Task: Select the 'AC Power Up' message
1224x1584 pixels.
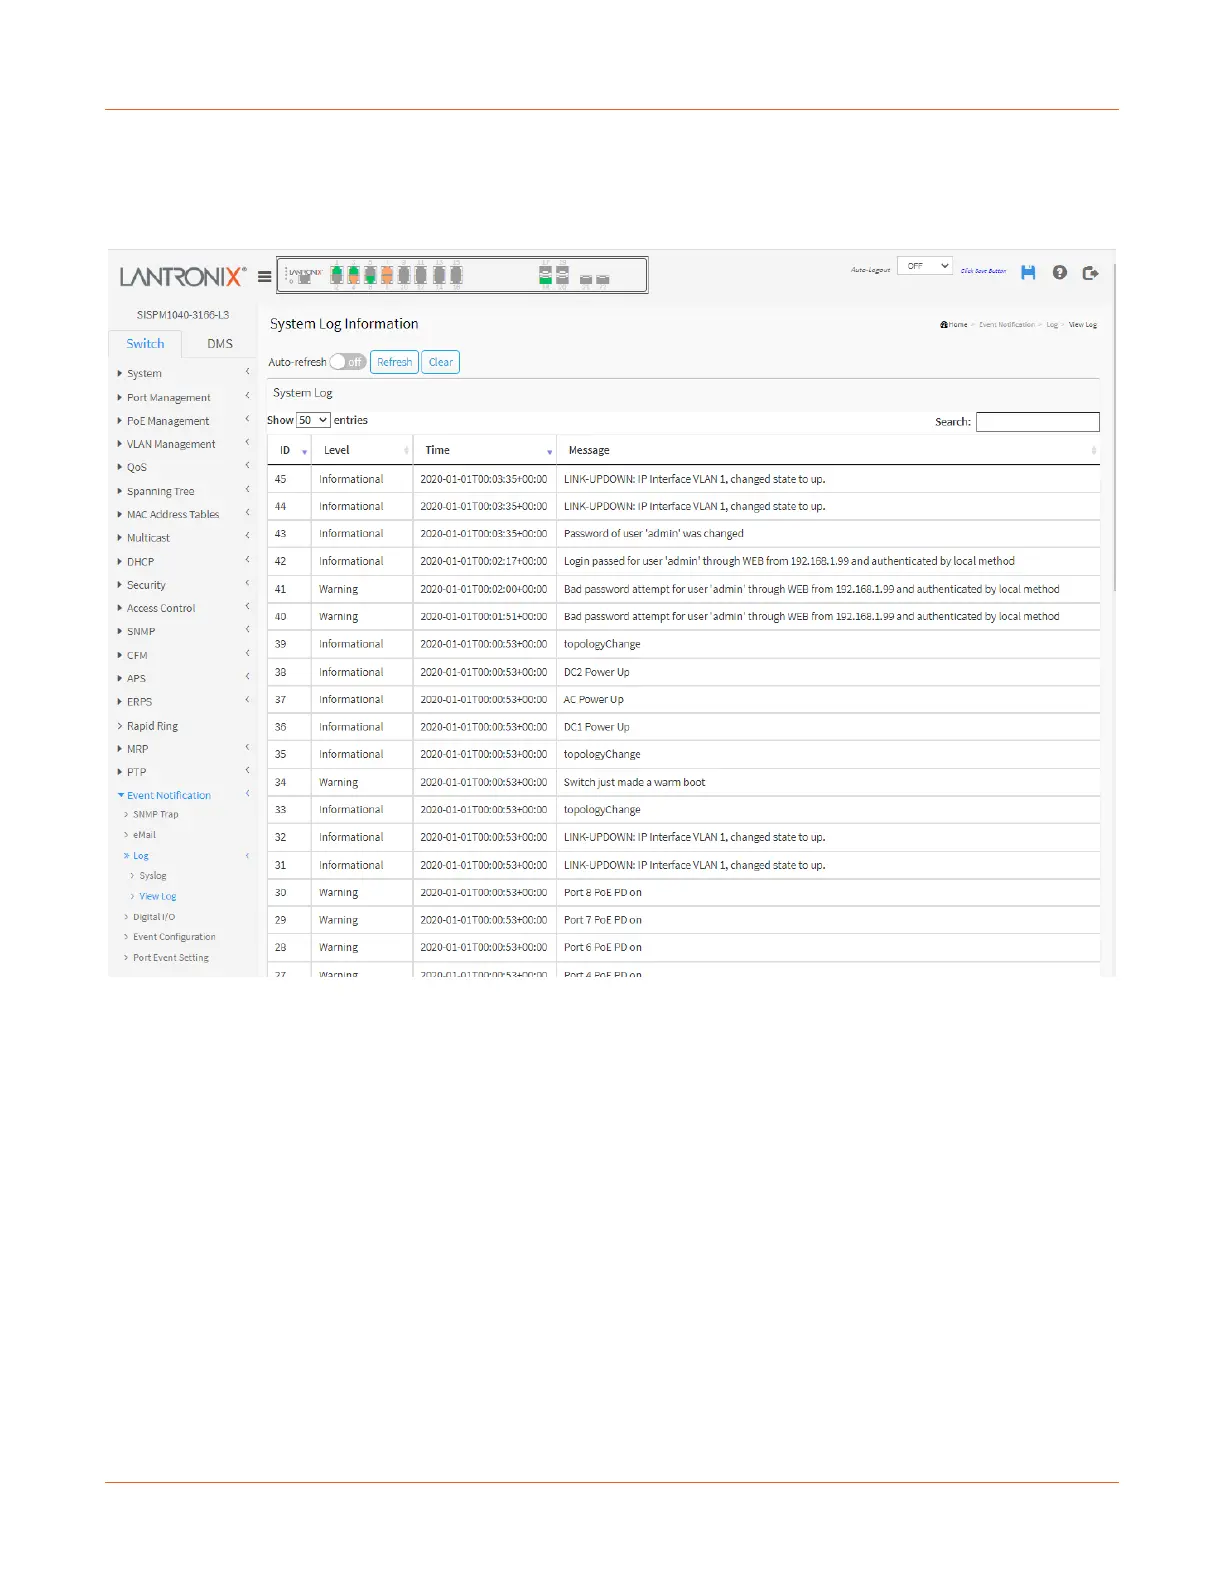Action: coord(593,700)
